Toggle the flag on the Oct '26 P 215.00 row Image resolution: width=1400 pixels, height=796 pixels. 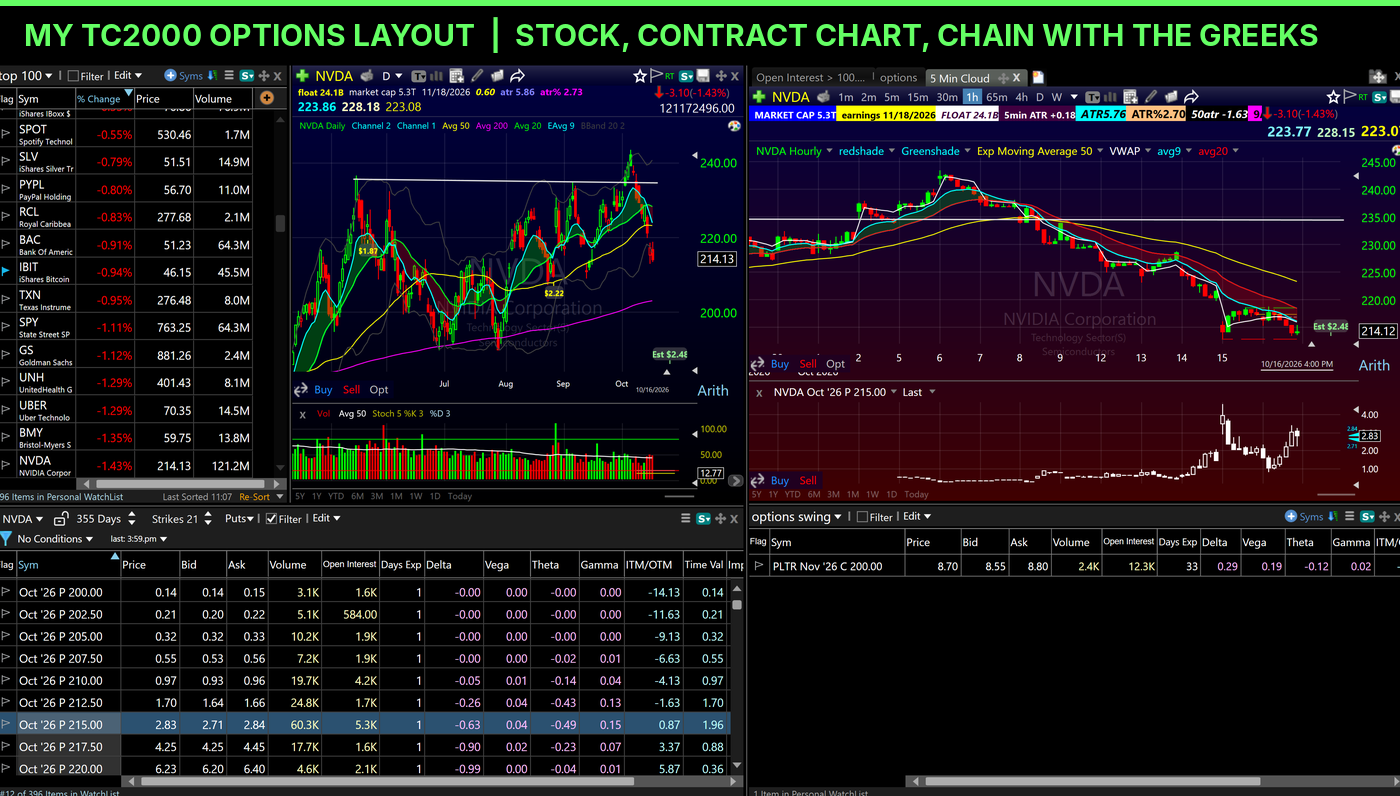coord(6,725)
